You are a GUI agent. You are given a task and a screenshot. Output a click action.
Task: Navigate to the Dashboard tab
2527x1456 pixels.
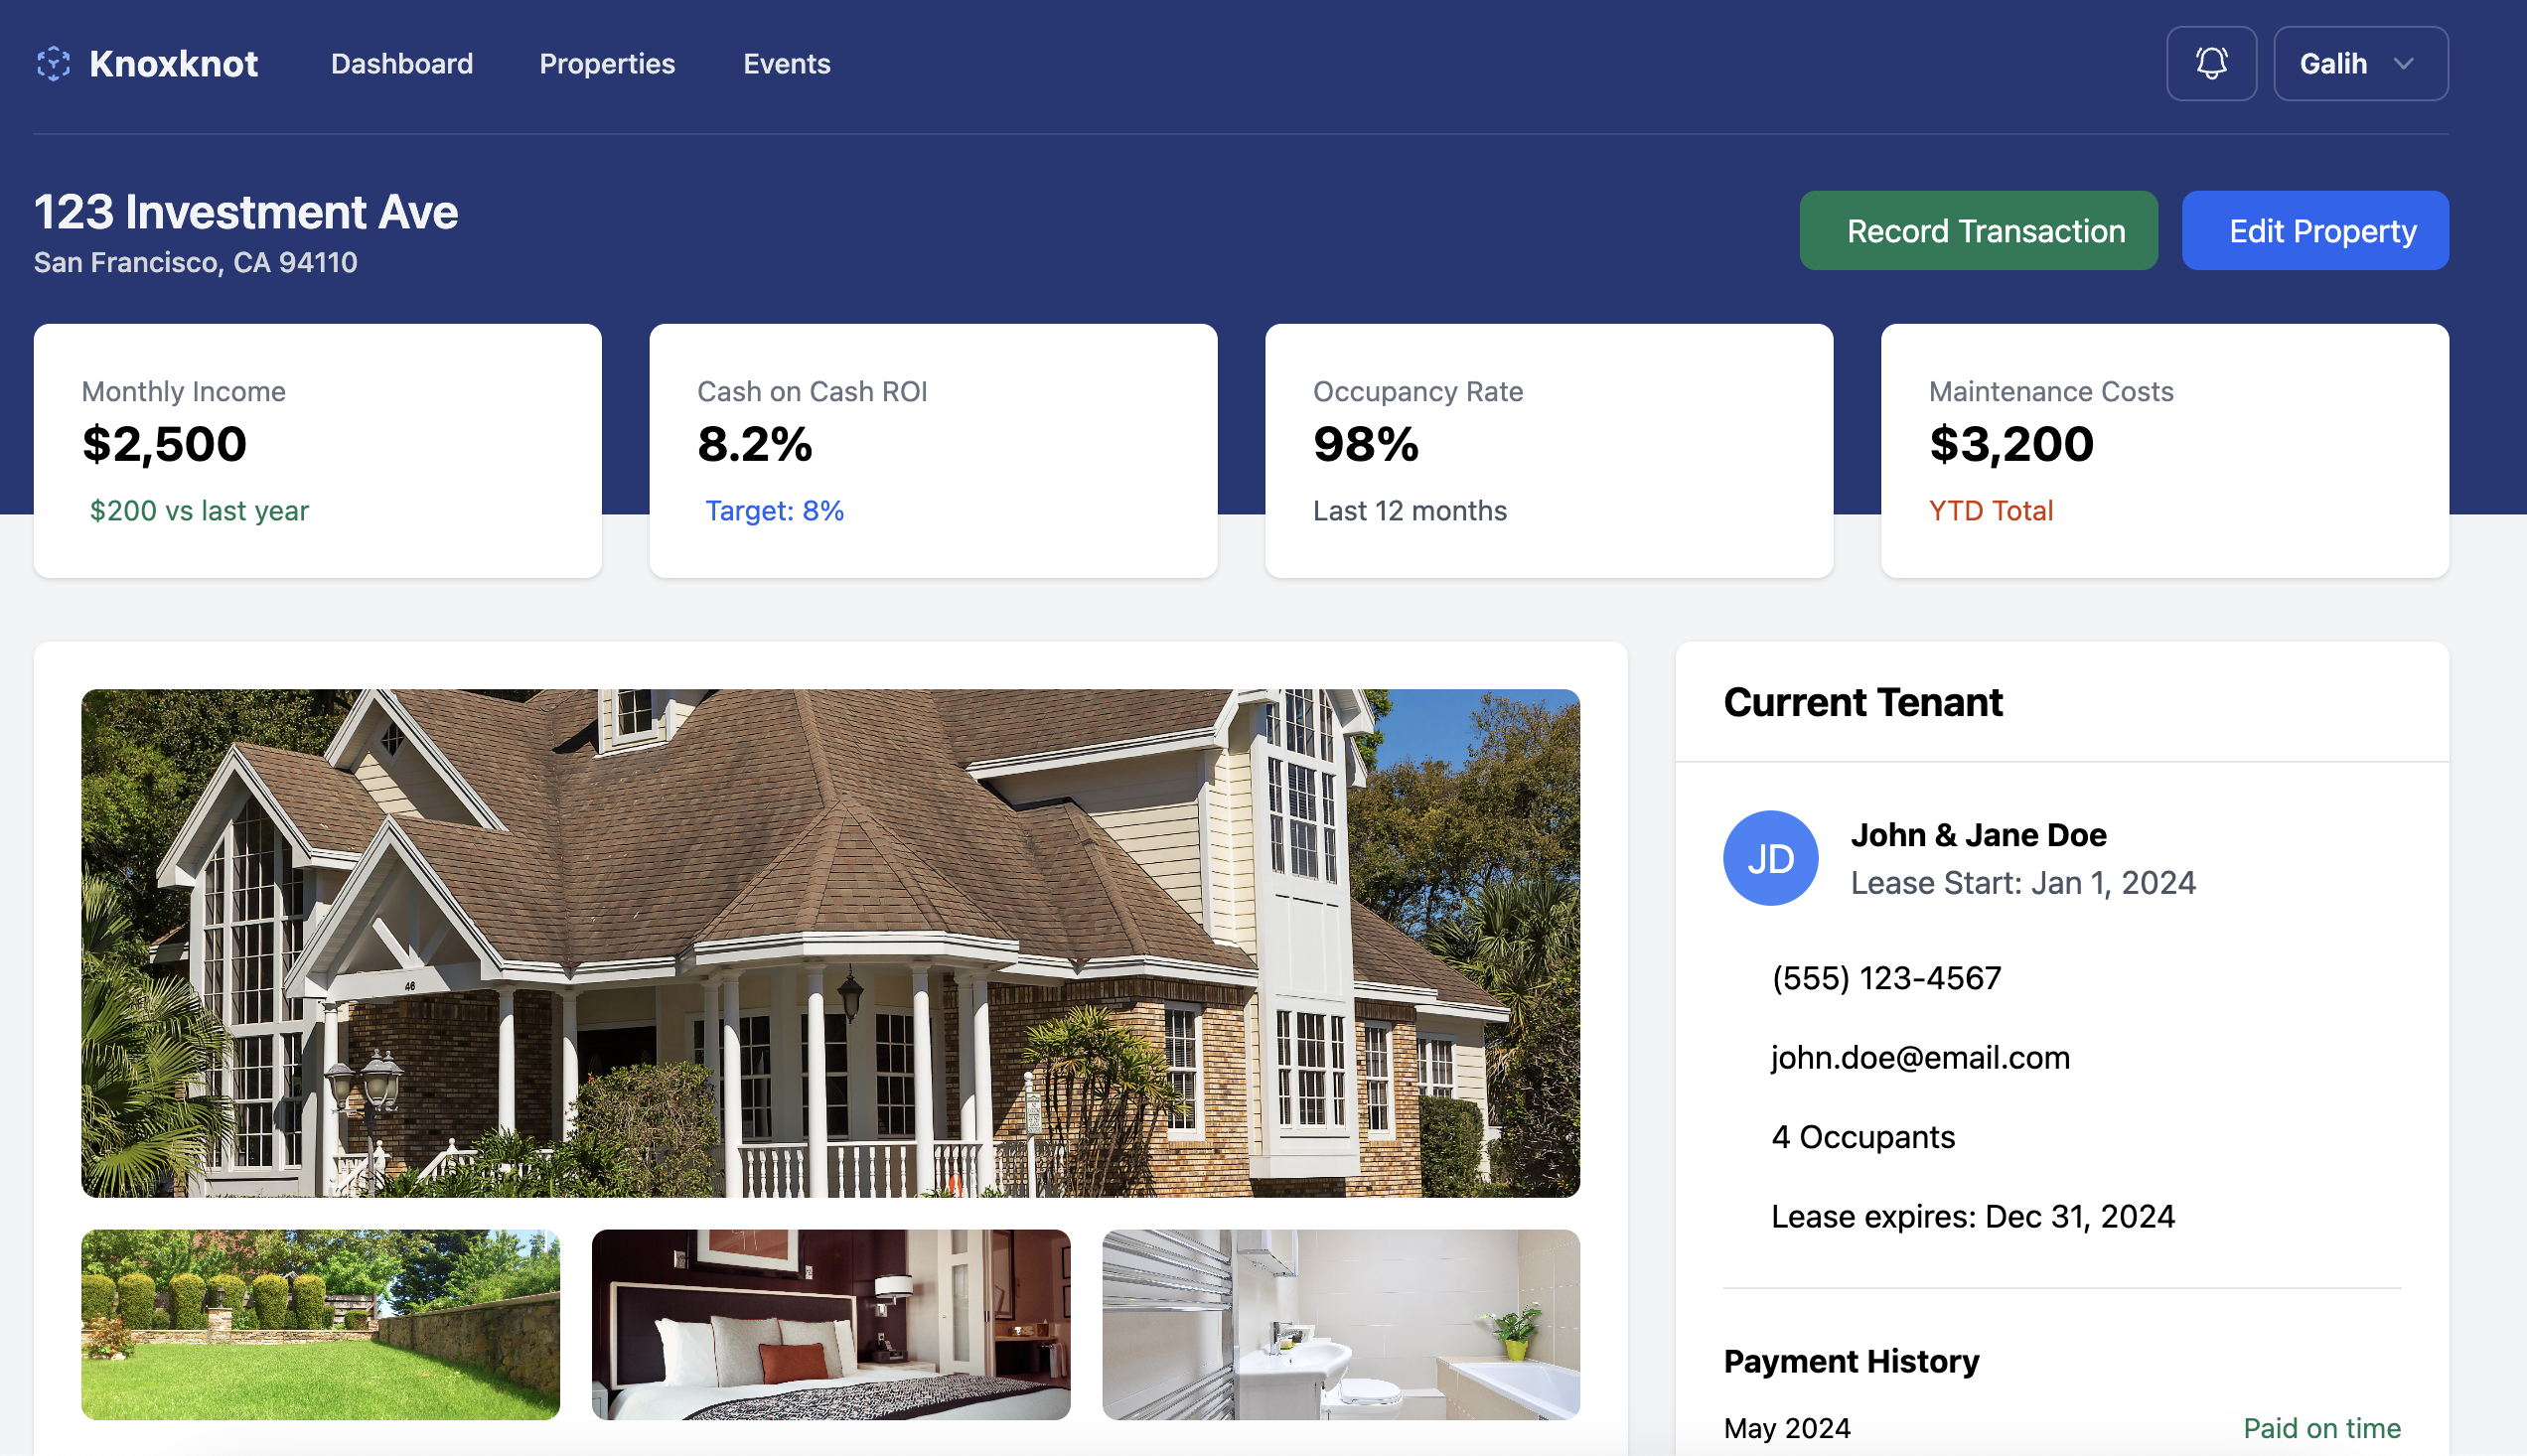point(401,63)
